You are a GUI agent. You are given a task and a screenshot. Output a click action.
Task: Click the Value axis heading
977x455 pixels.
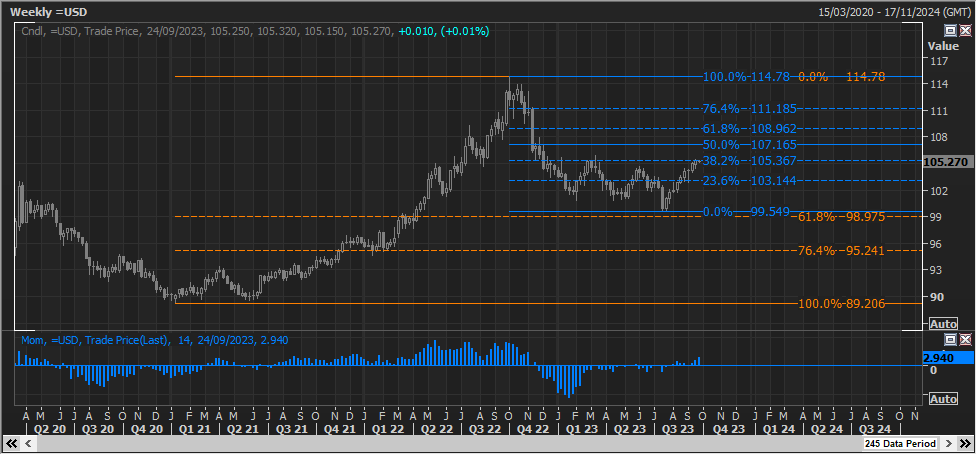click(943, 46)
